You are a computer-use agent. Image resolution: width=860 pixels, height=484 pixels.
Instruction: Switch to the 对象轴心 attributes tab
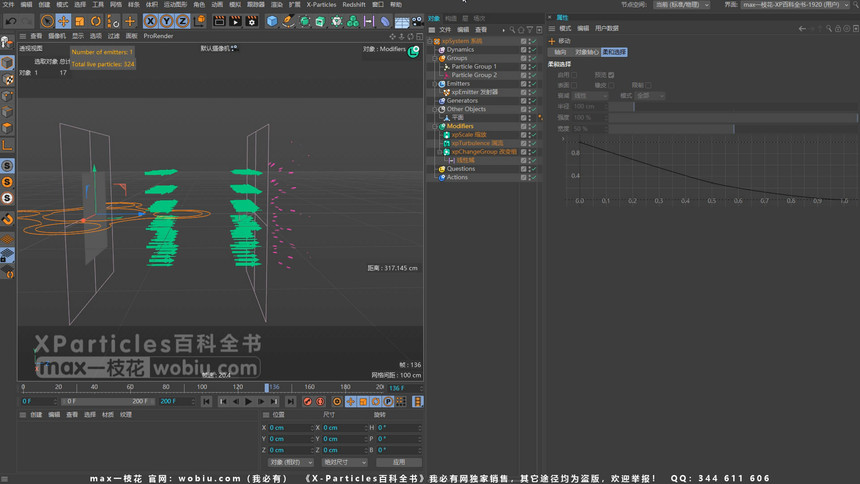(x=586, y=52)
